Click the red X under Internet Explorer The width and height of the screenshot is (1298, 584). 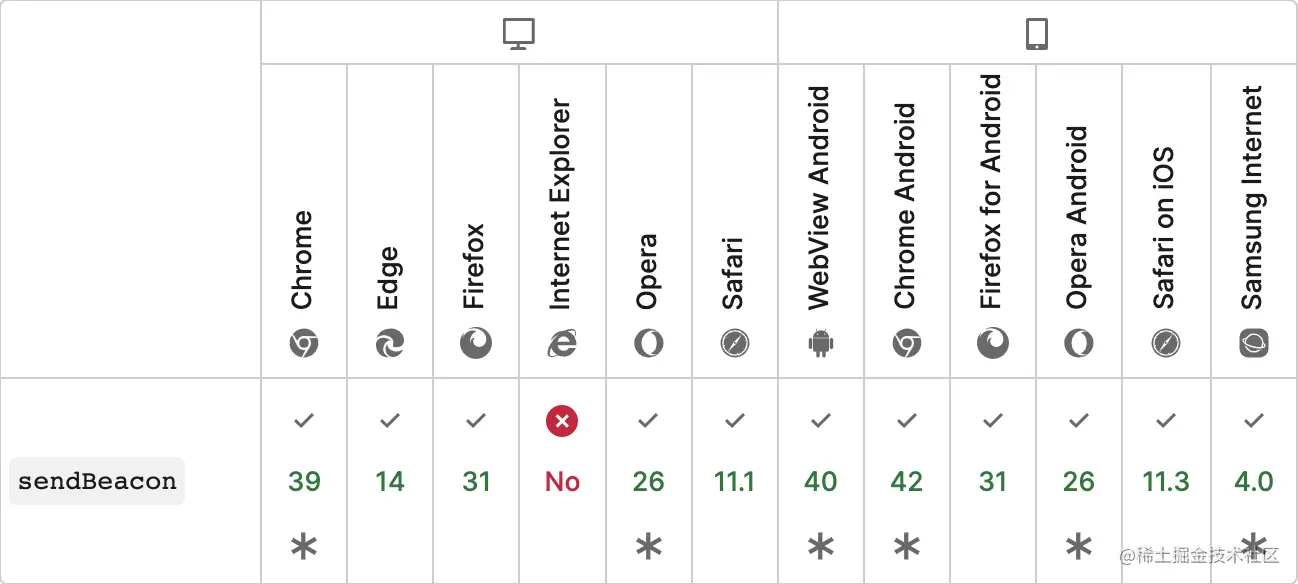562,422
